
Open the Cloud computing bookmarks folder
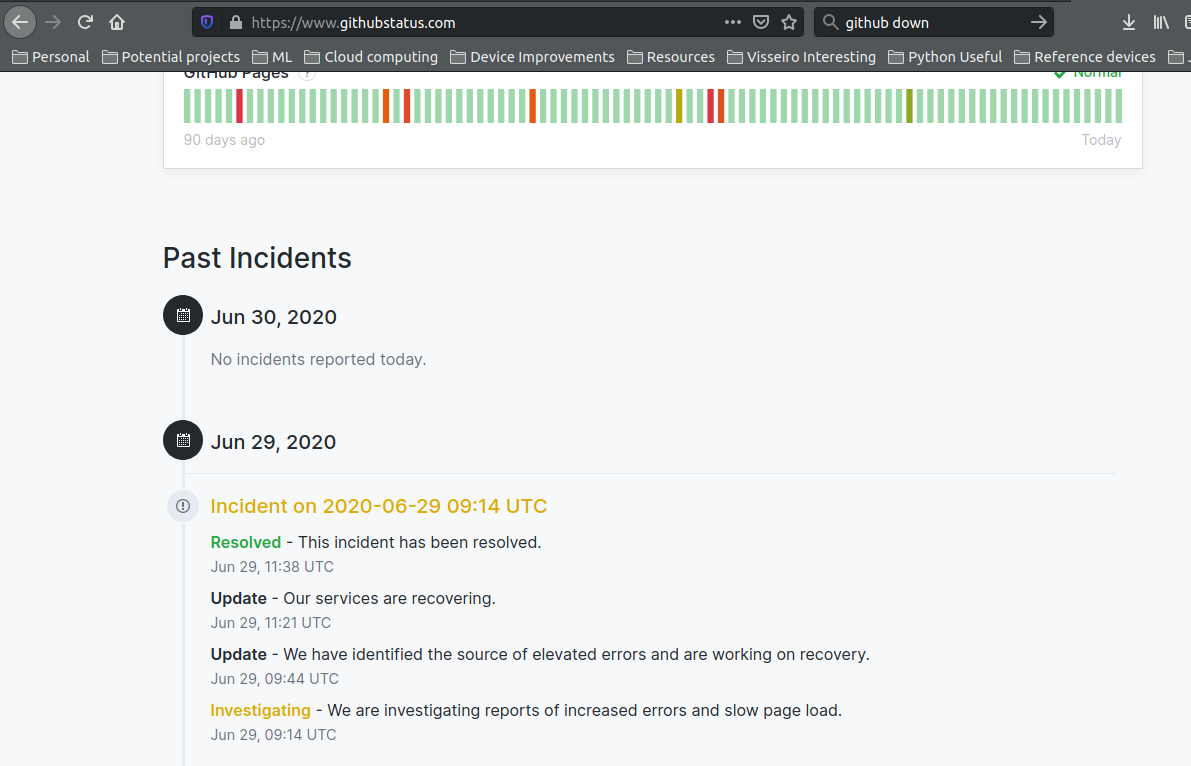click(370, 57)
